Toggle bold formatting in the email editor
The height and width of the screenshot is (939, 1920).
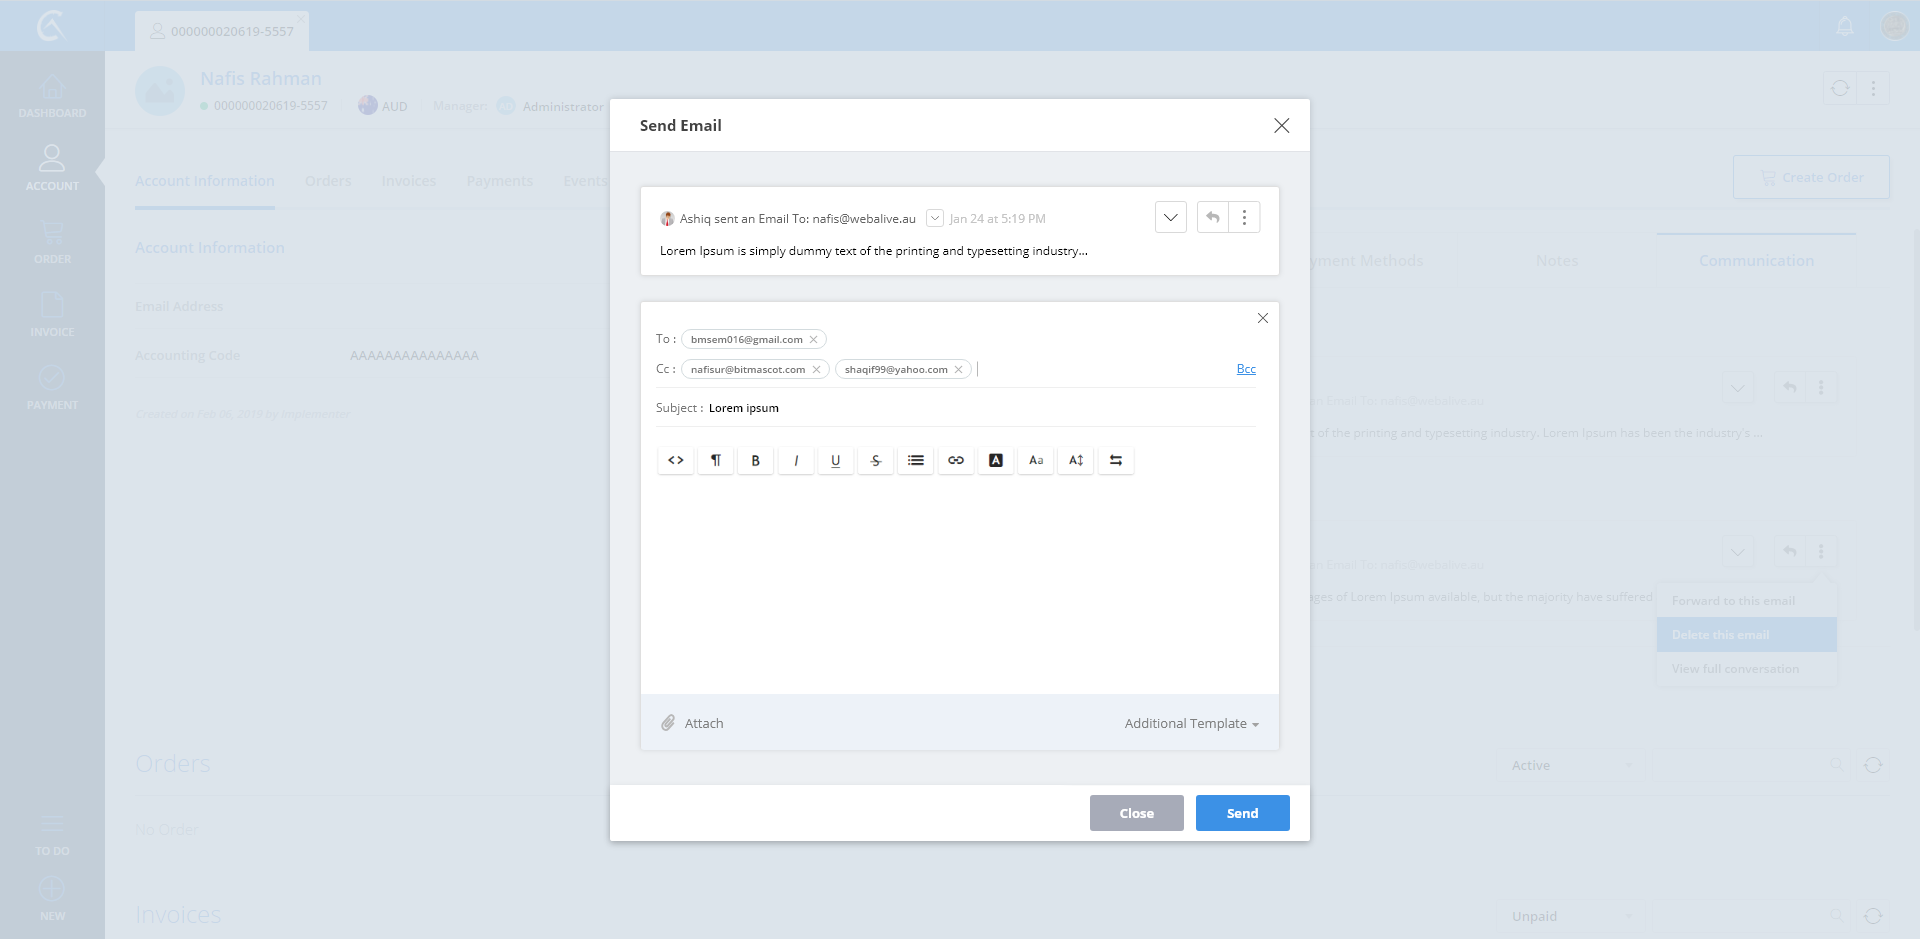coord(755,461)
